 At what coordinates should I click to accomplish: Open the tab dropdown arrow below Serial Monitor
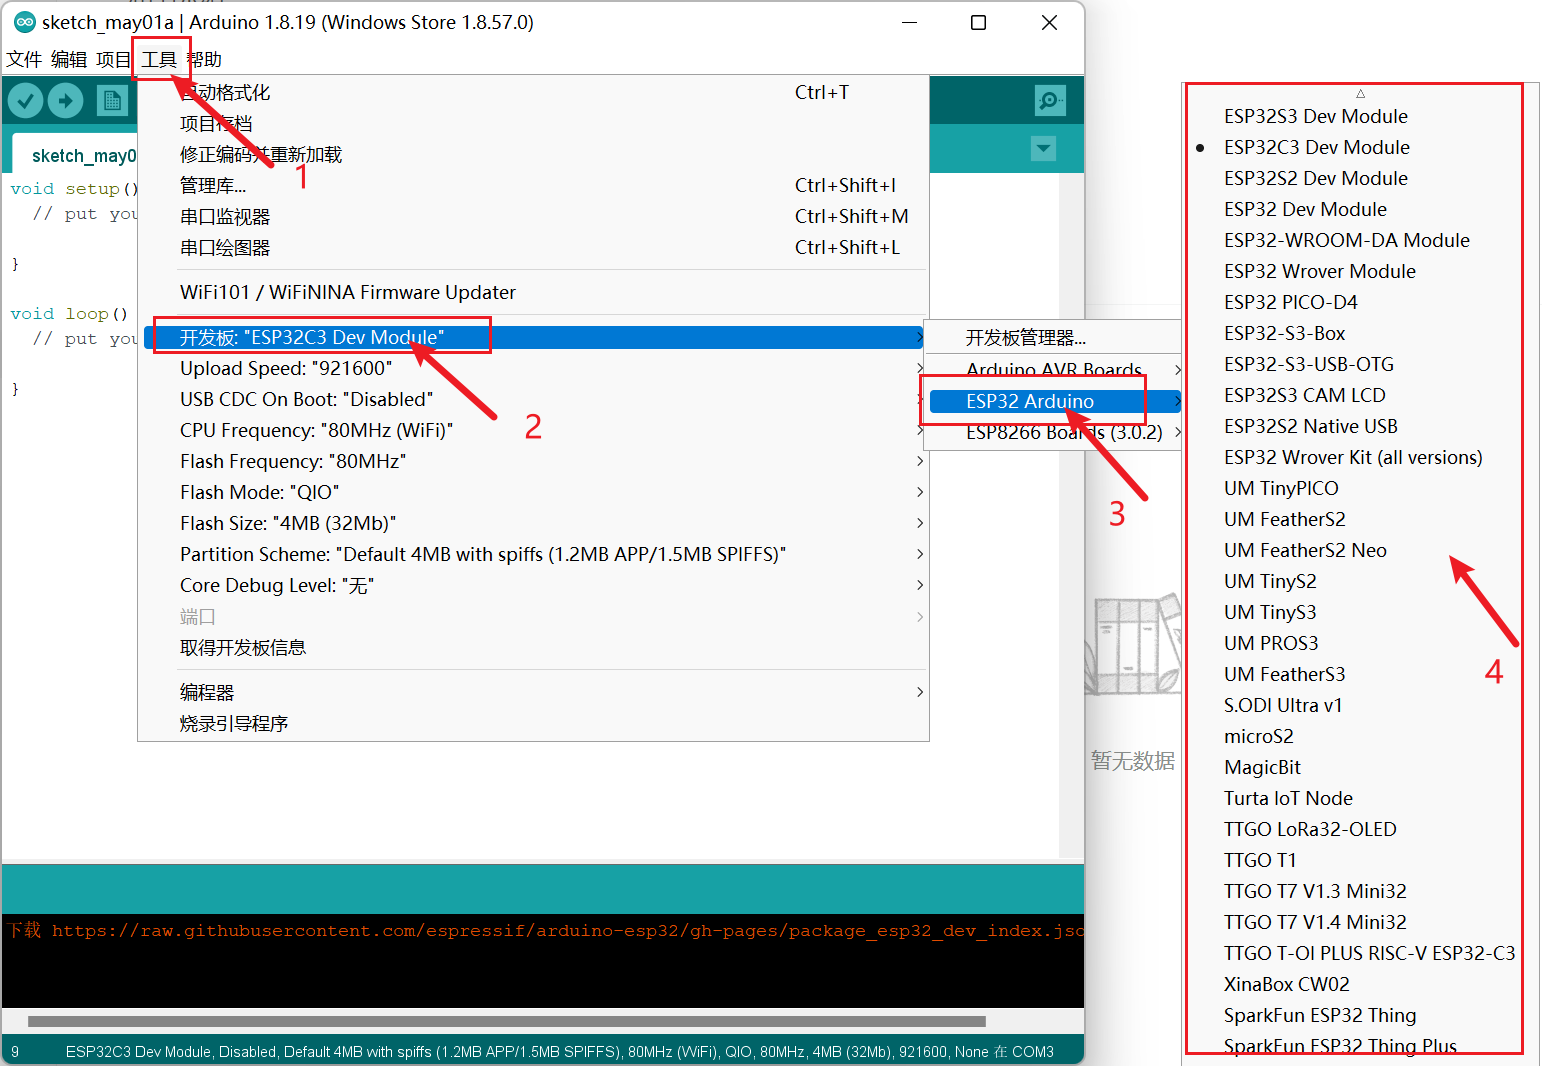(x=1043, y=149)
